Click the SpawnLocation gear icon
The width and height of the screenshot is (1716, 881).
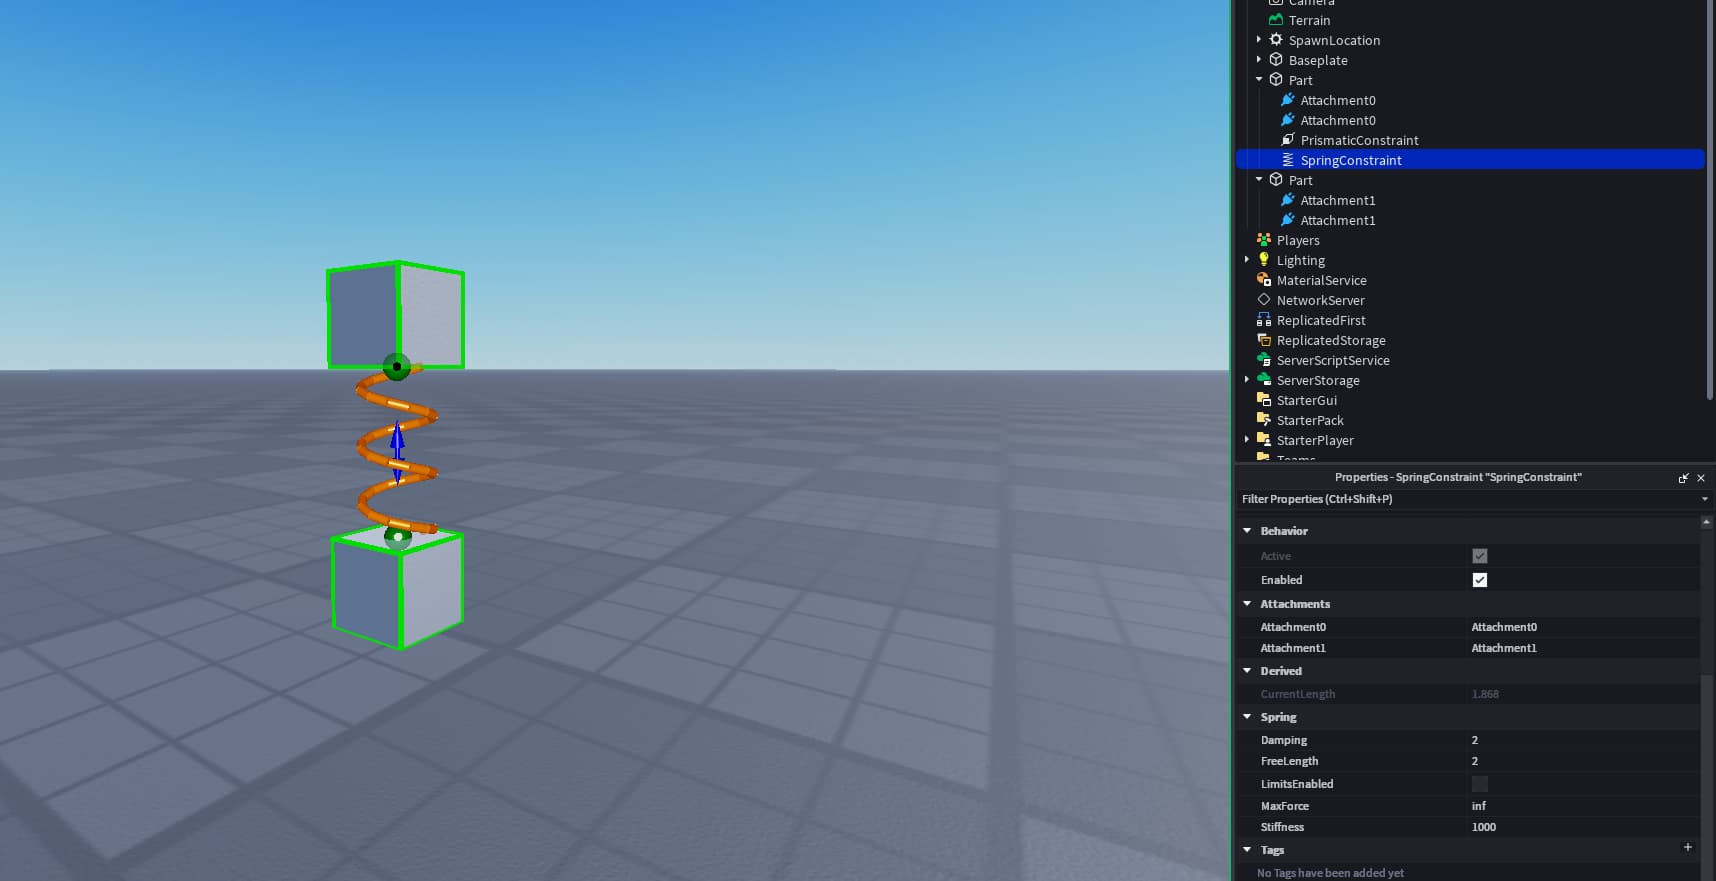coord(1275,40)
